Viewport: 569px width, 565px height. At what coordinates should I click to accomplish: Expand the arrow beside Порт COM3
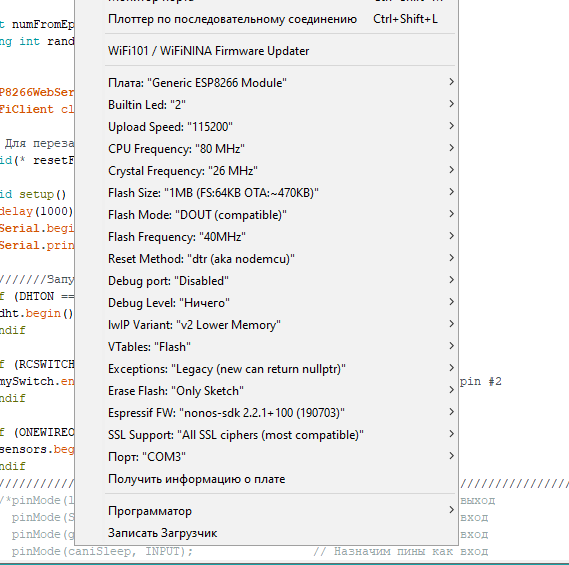tap(451, 456)
